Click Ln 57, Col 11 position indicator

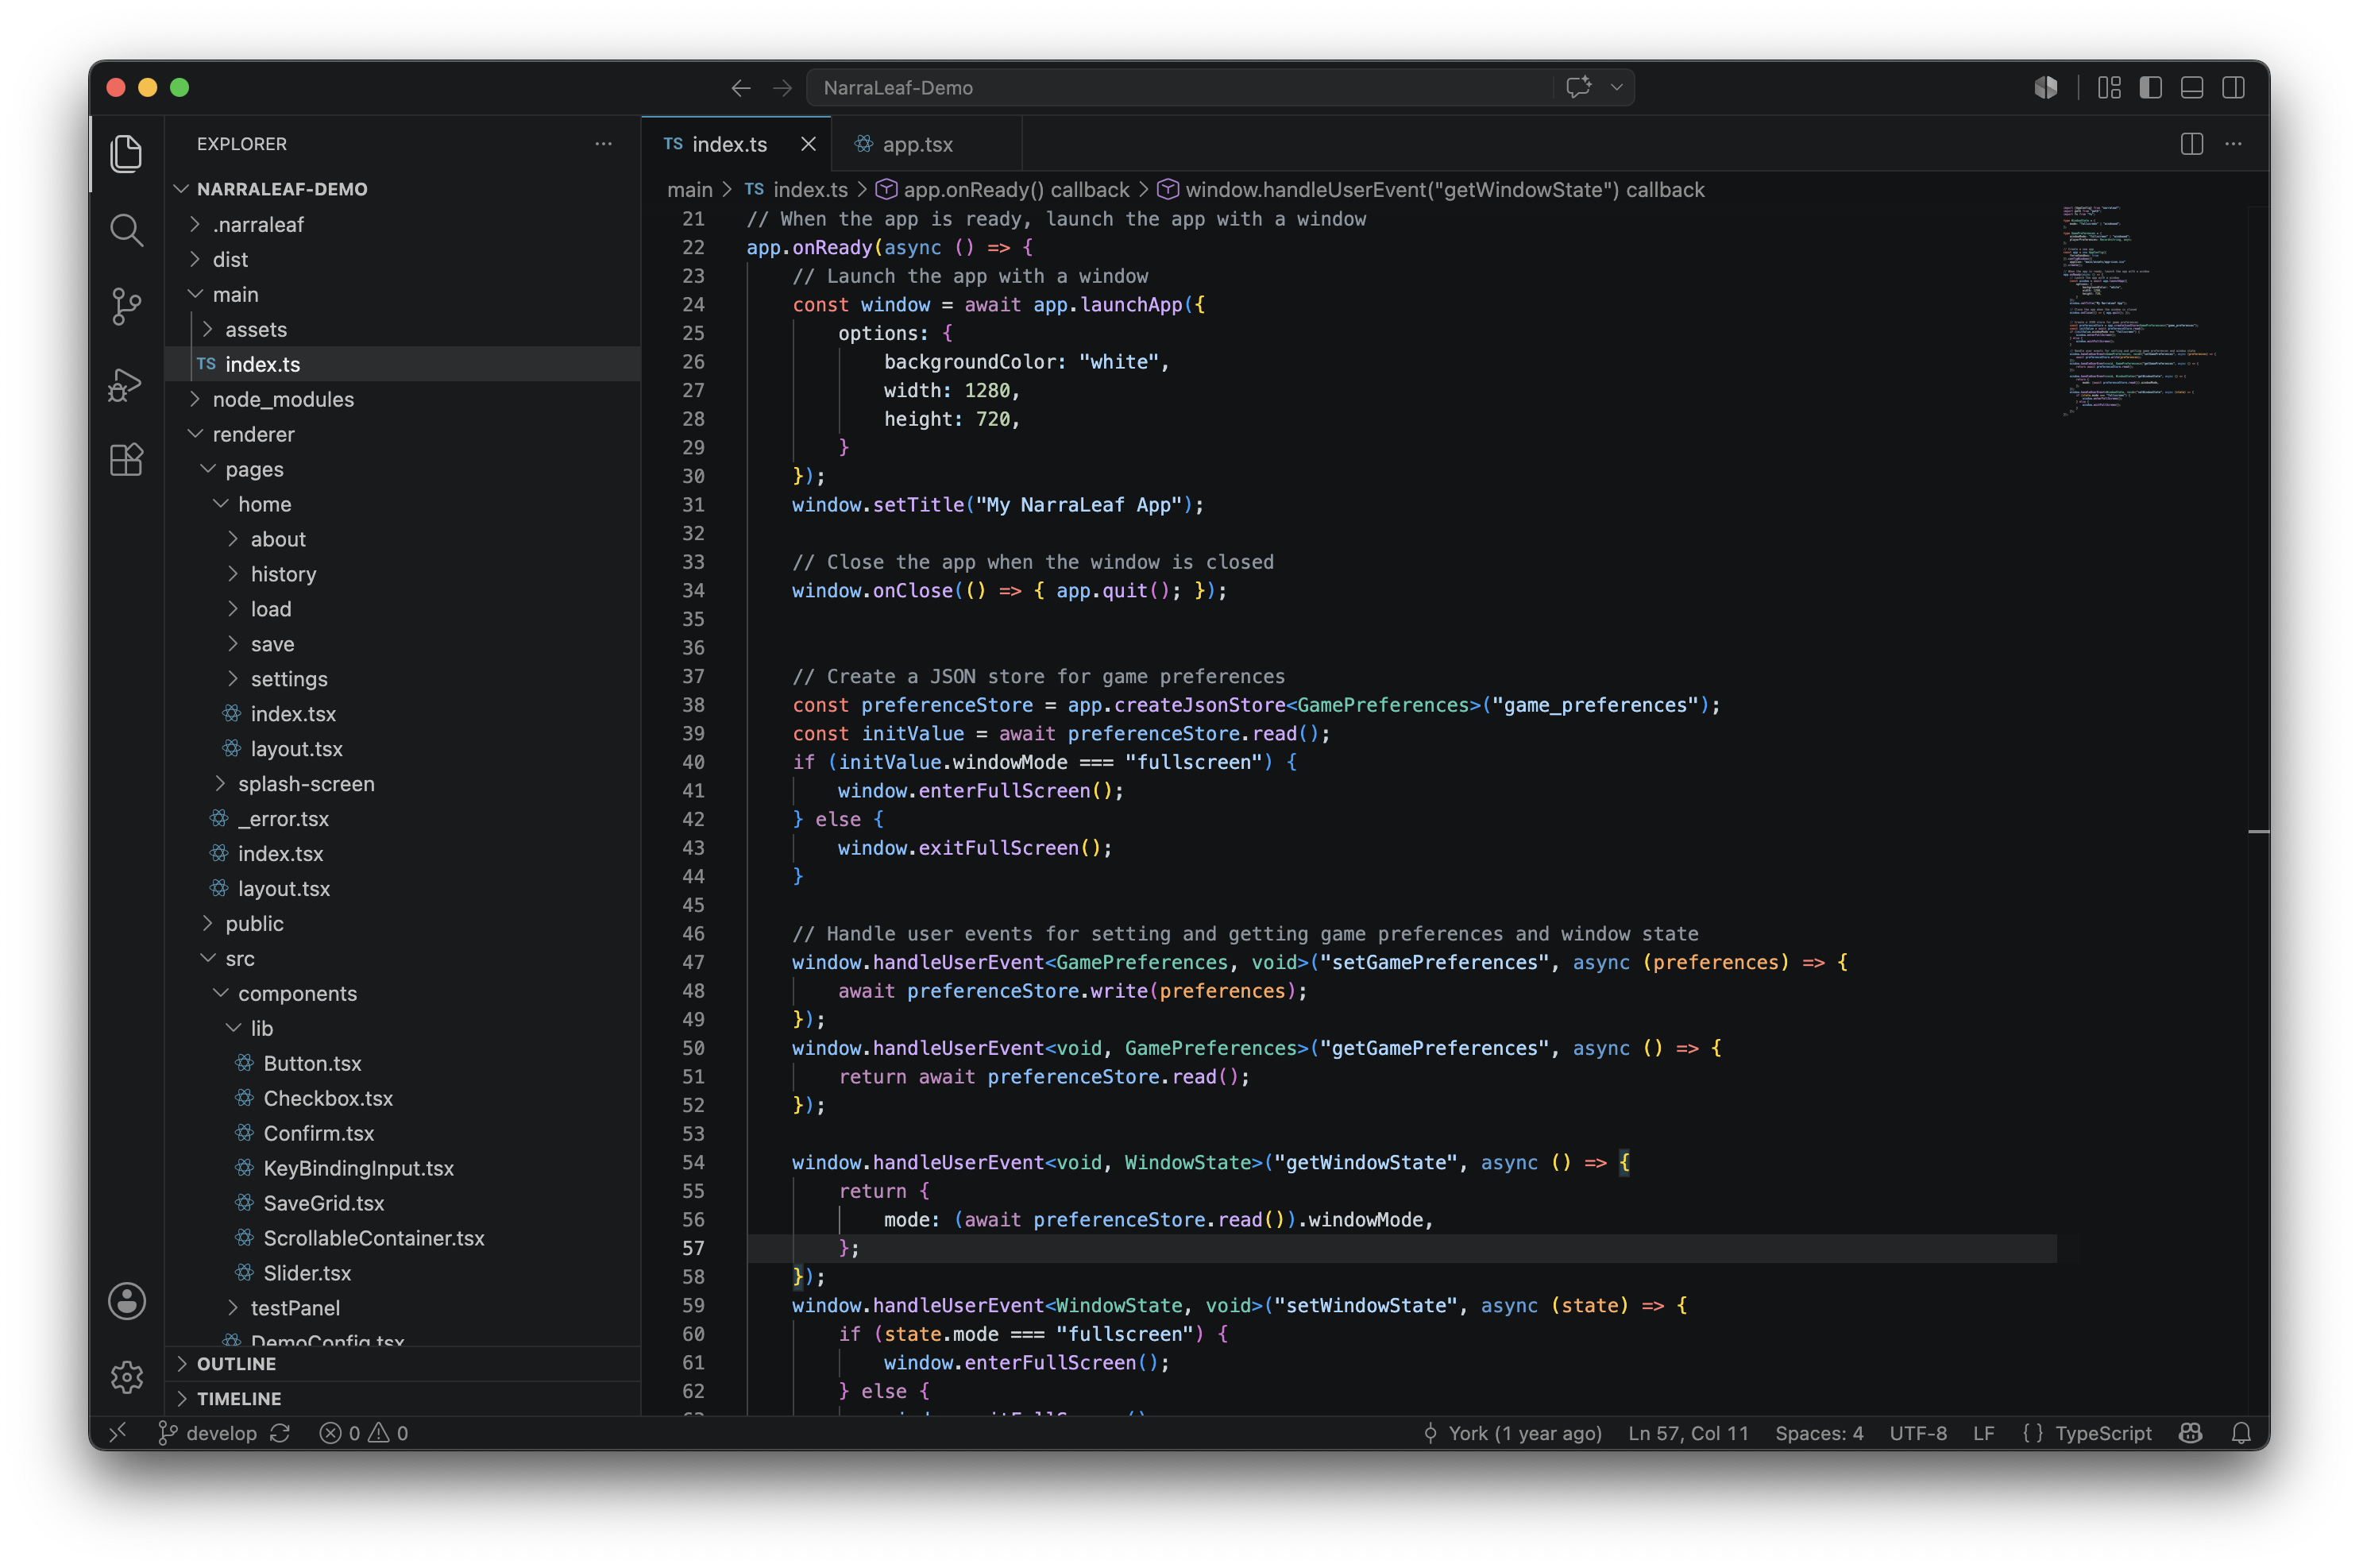click(x=1688, y=1433)
